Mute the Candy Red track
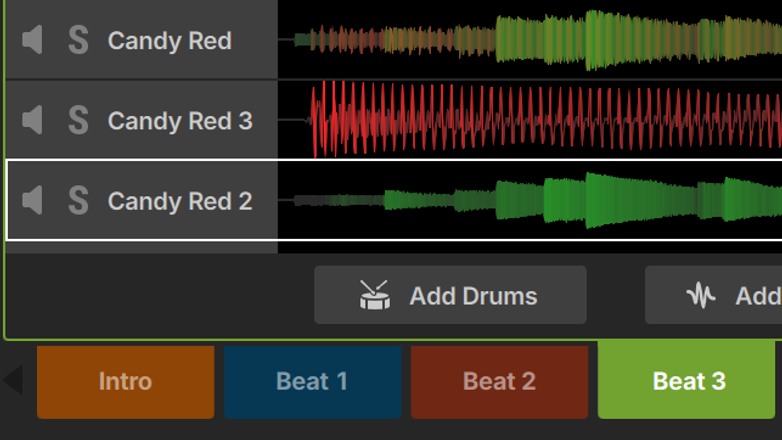Viewport: 782px width, 440px height. 32,40
